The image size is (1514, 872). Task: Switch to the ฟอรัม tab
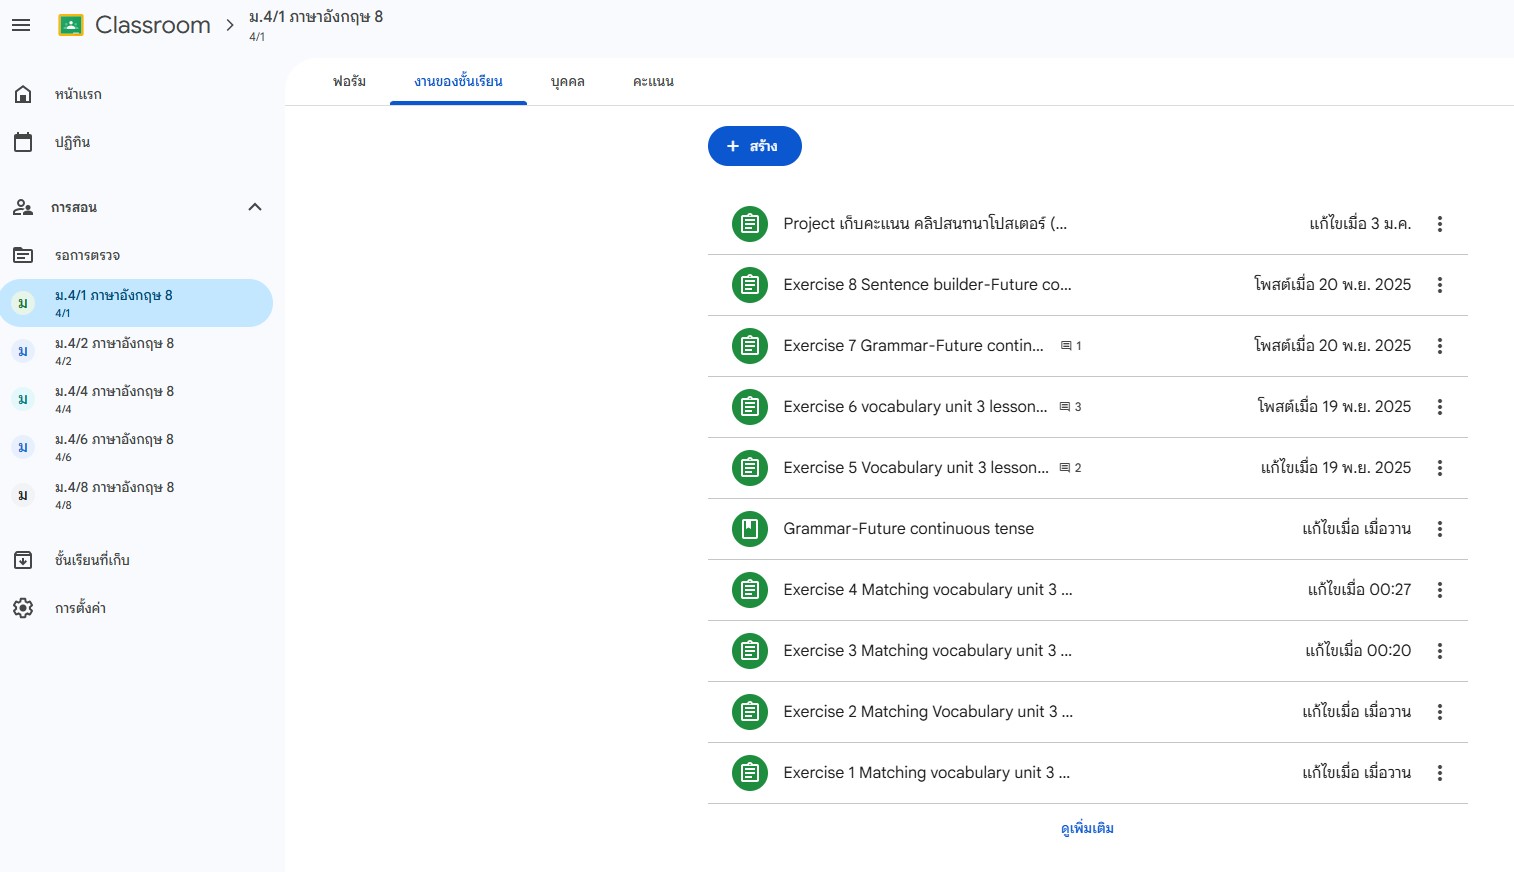click(x=349, y=82)
